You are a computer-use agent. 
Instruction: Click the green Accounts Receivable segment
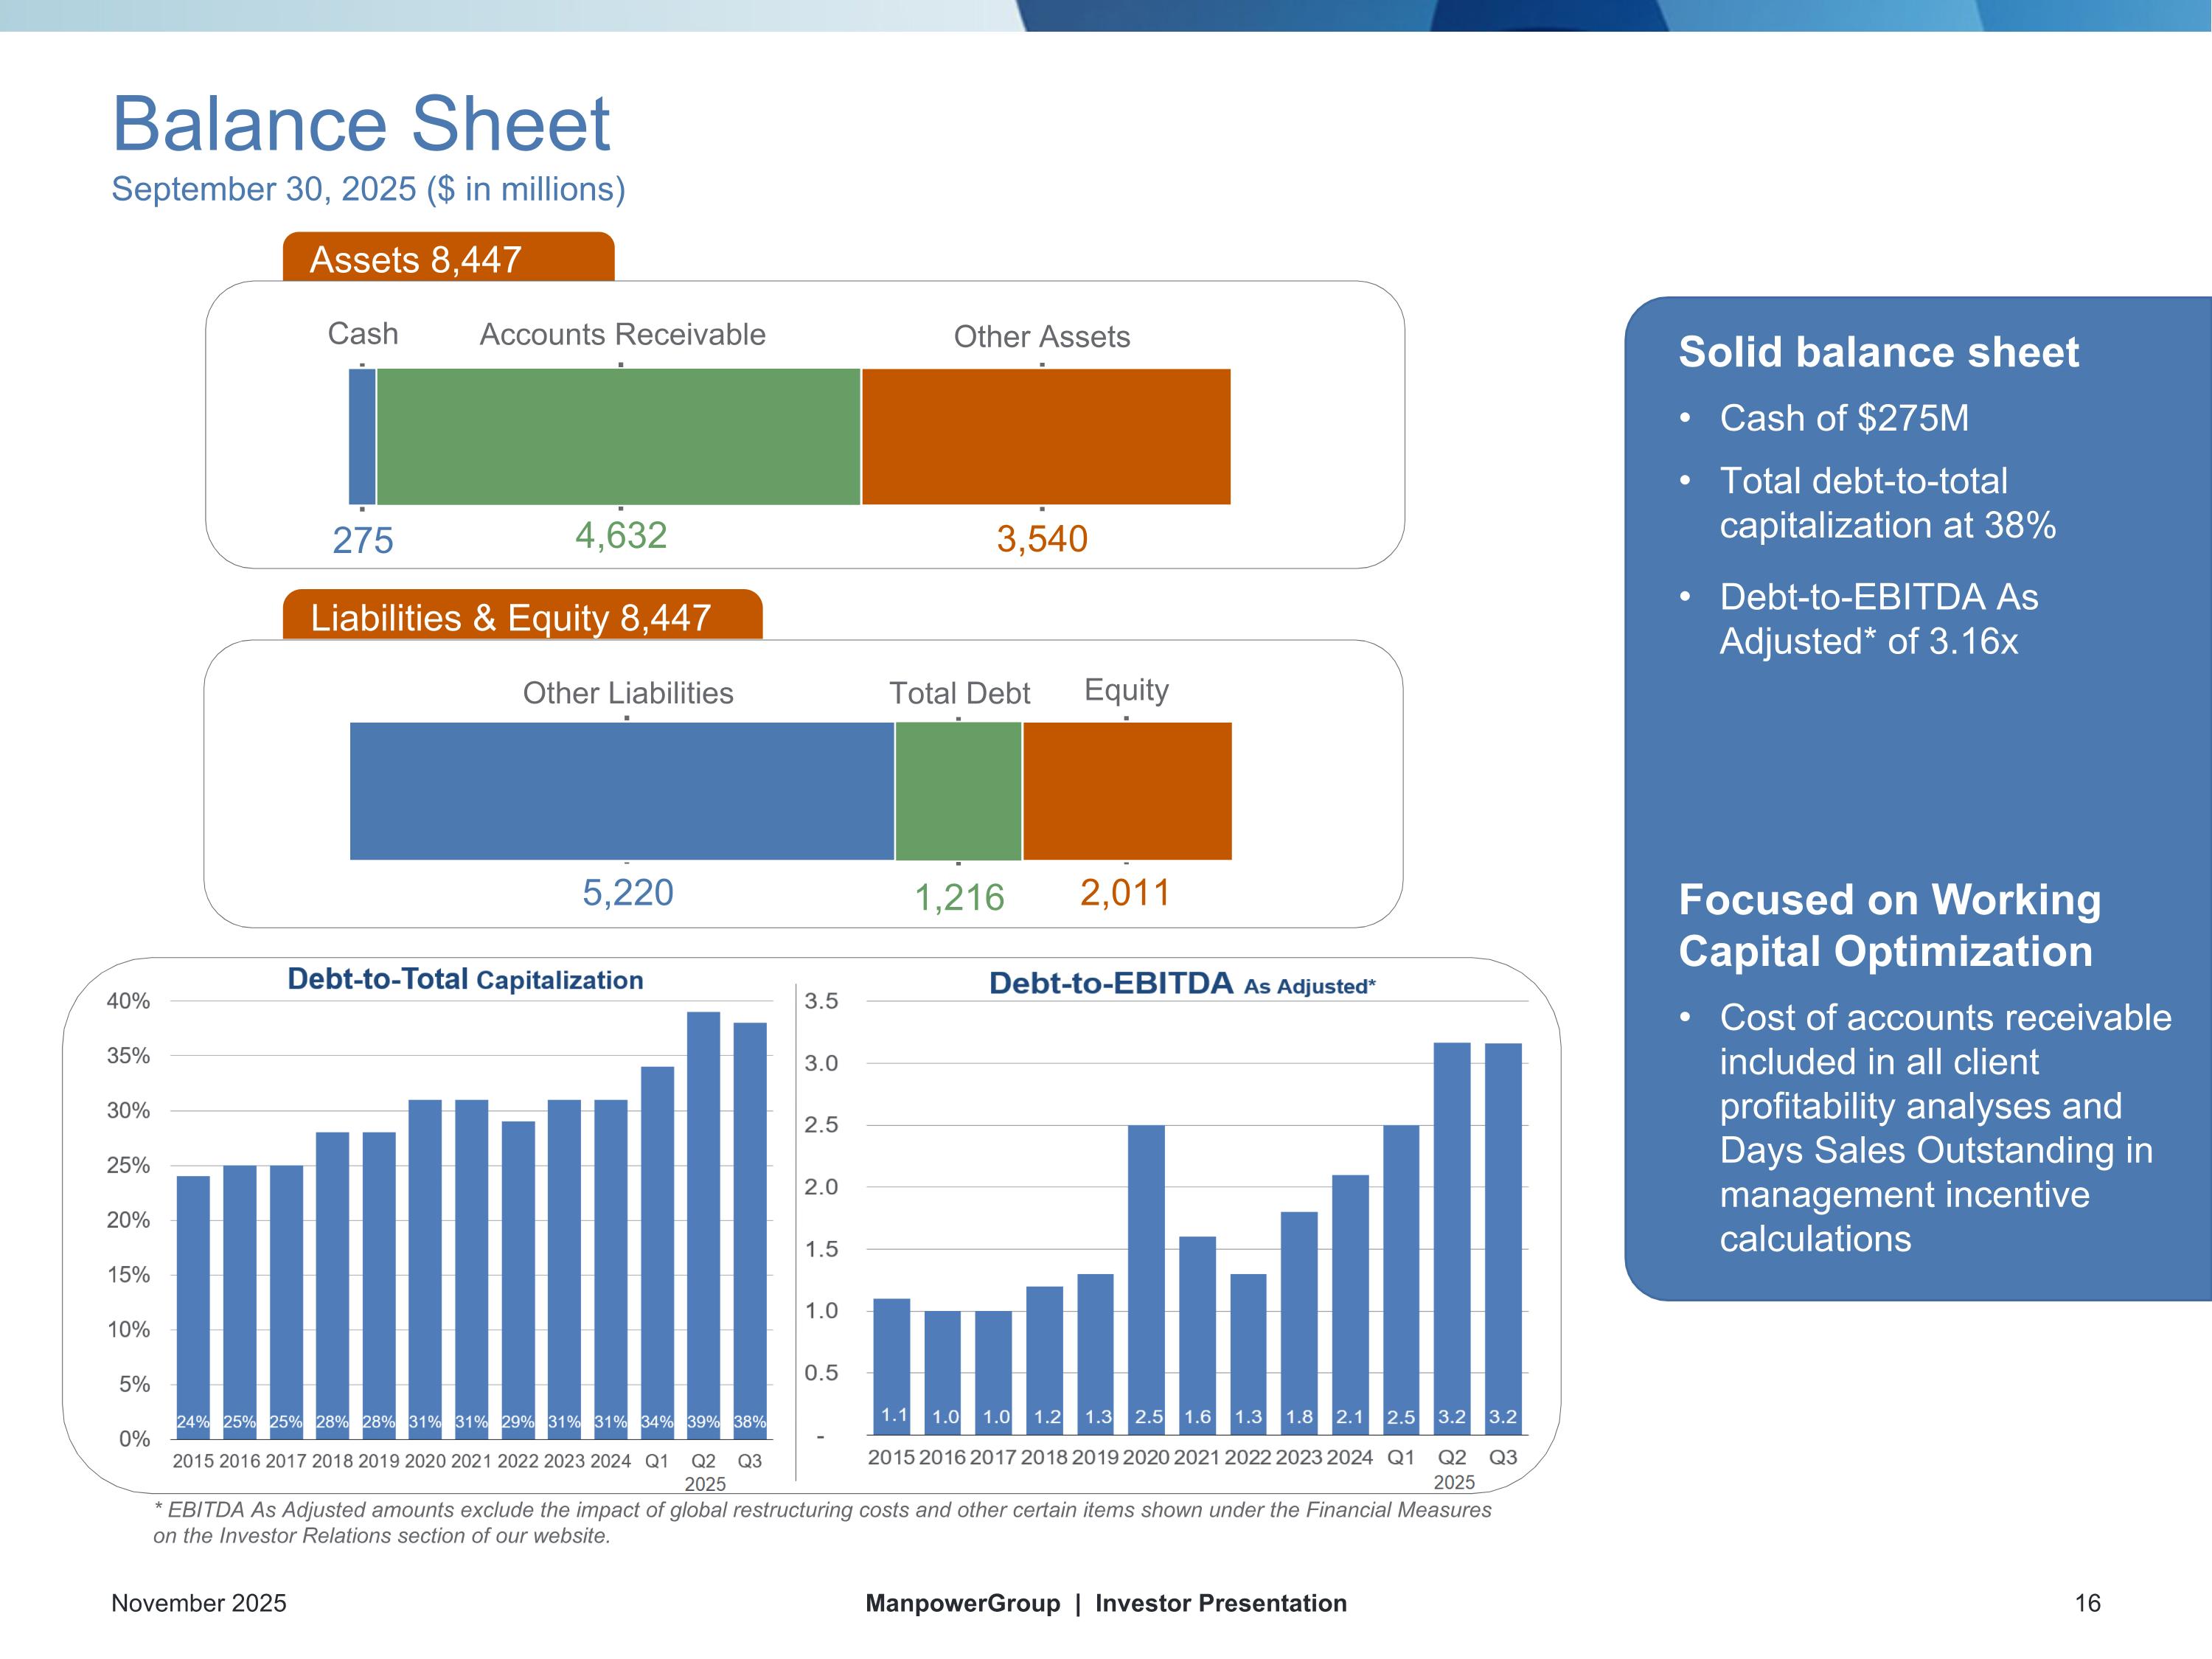pos(618,437)
